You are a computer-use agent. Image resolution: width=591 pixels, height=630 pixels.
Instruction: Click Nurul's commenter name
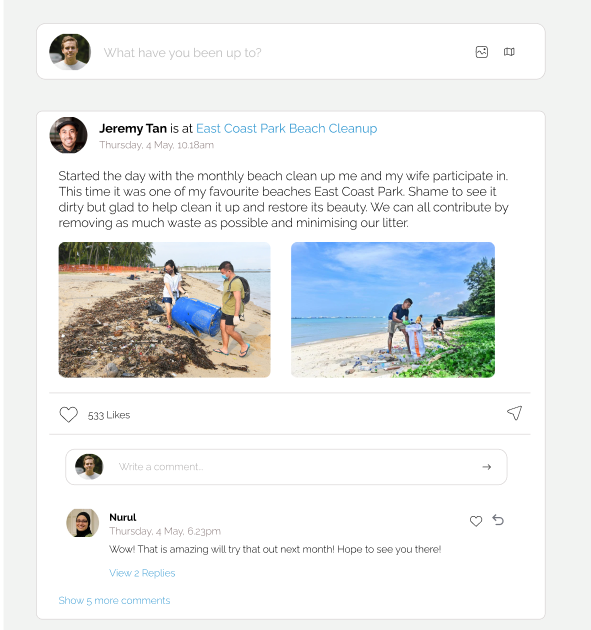click(x=123, y=517)
